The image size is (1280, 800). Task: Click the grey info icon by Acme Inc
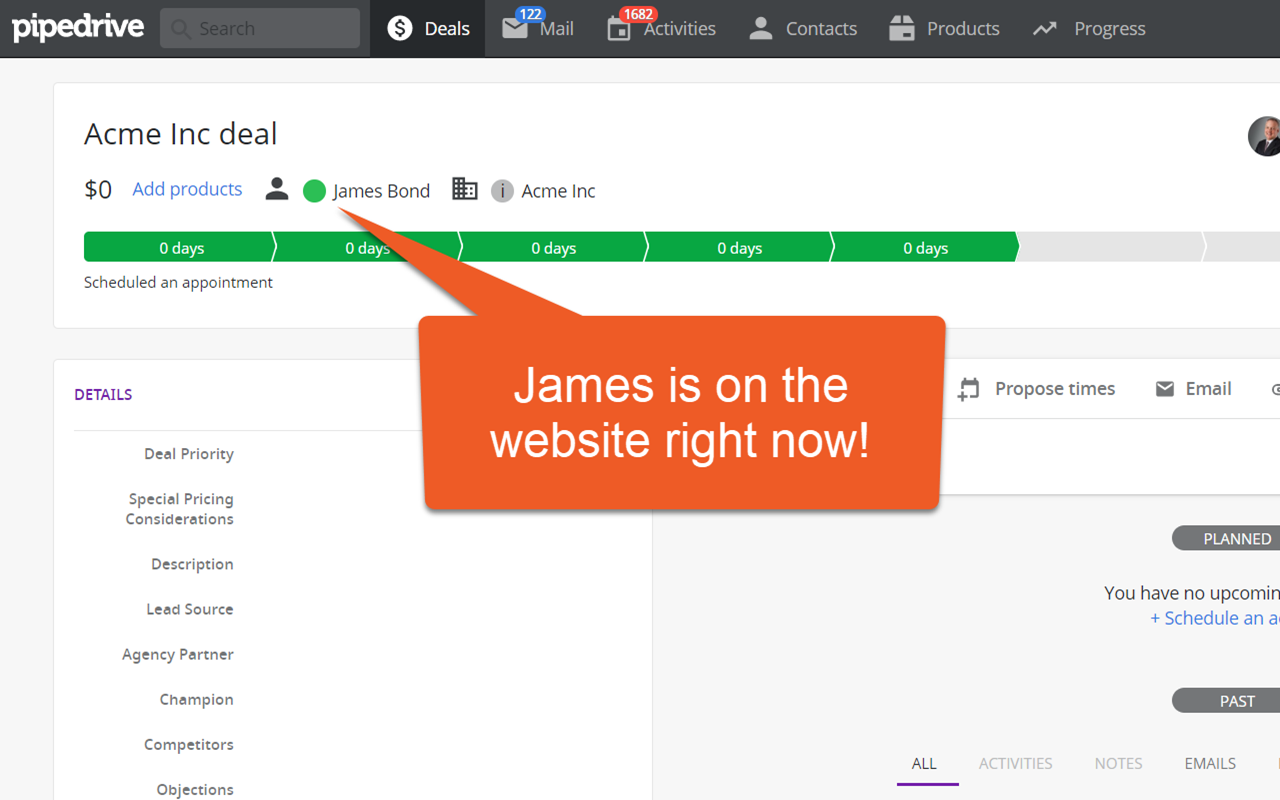502,191
